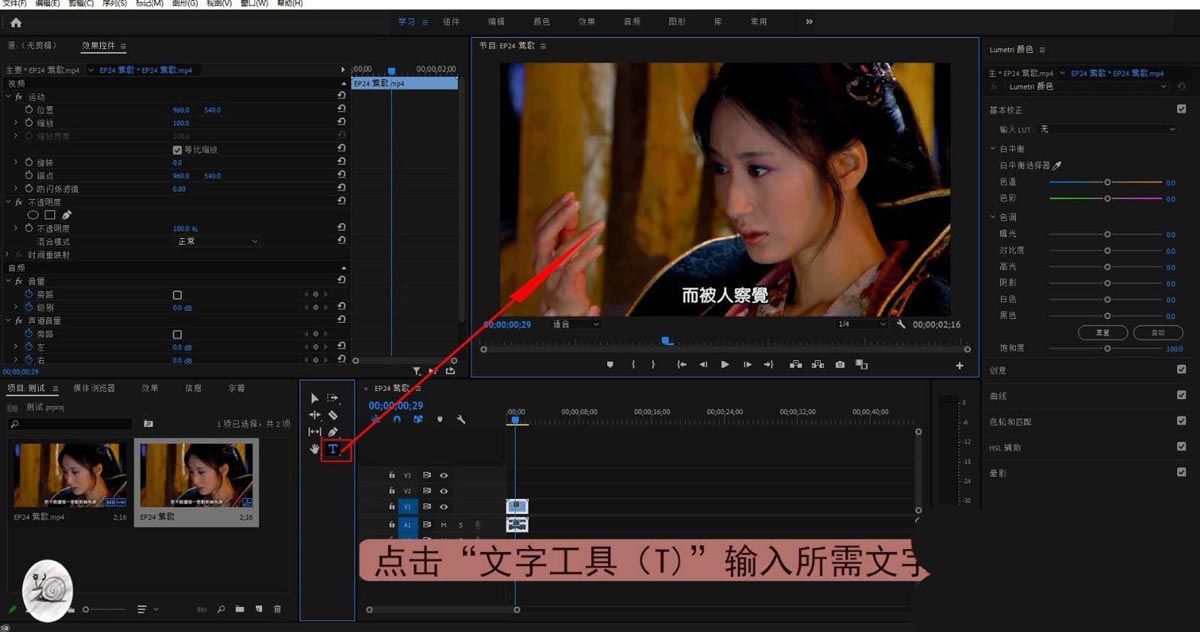Screen dimensions: 1200x632
Task: Click the Lift button in program monitor
Action: click(796, 365)
